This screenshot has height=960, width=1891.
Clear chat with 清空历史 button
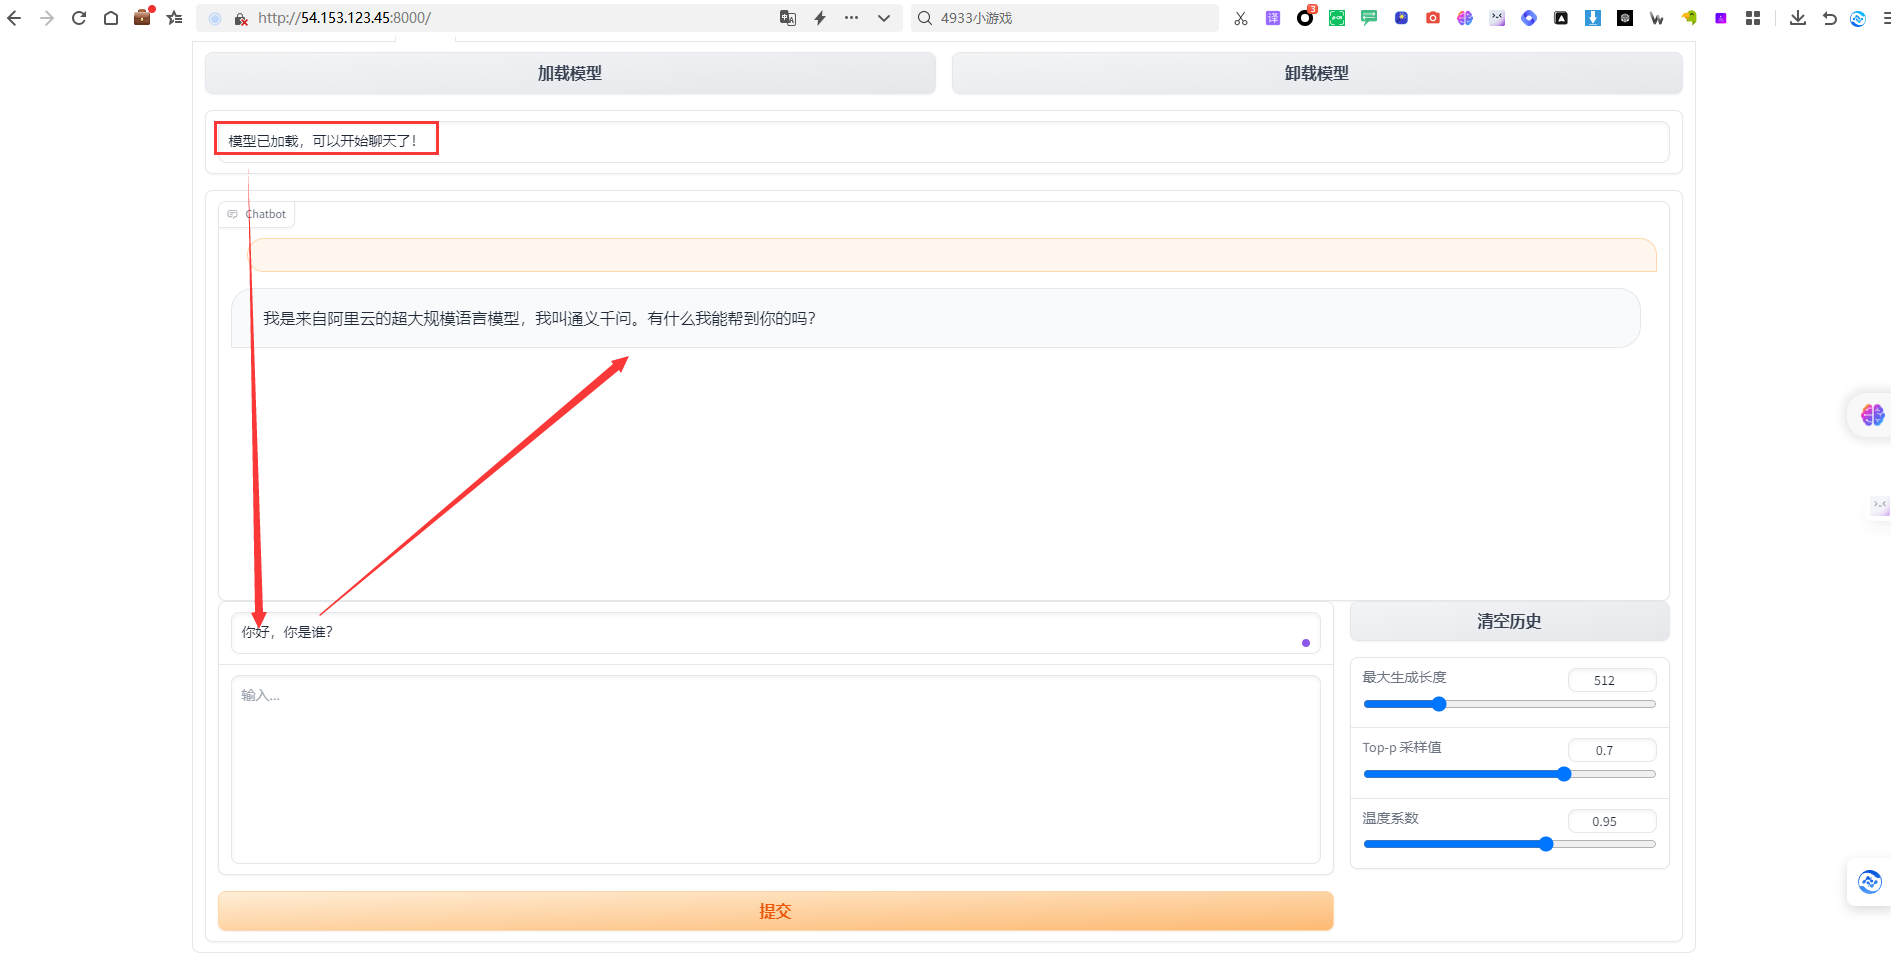pos(1509,621)
